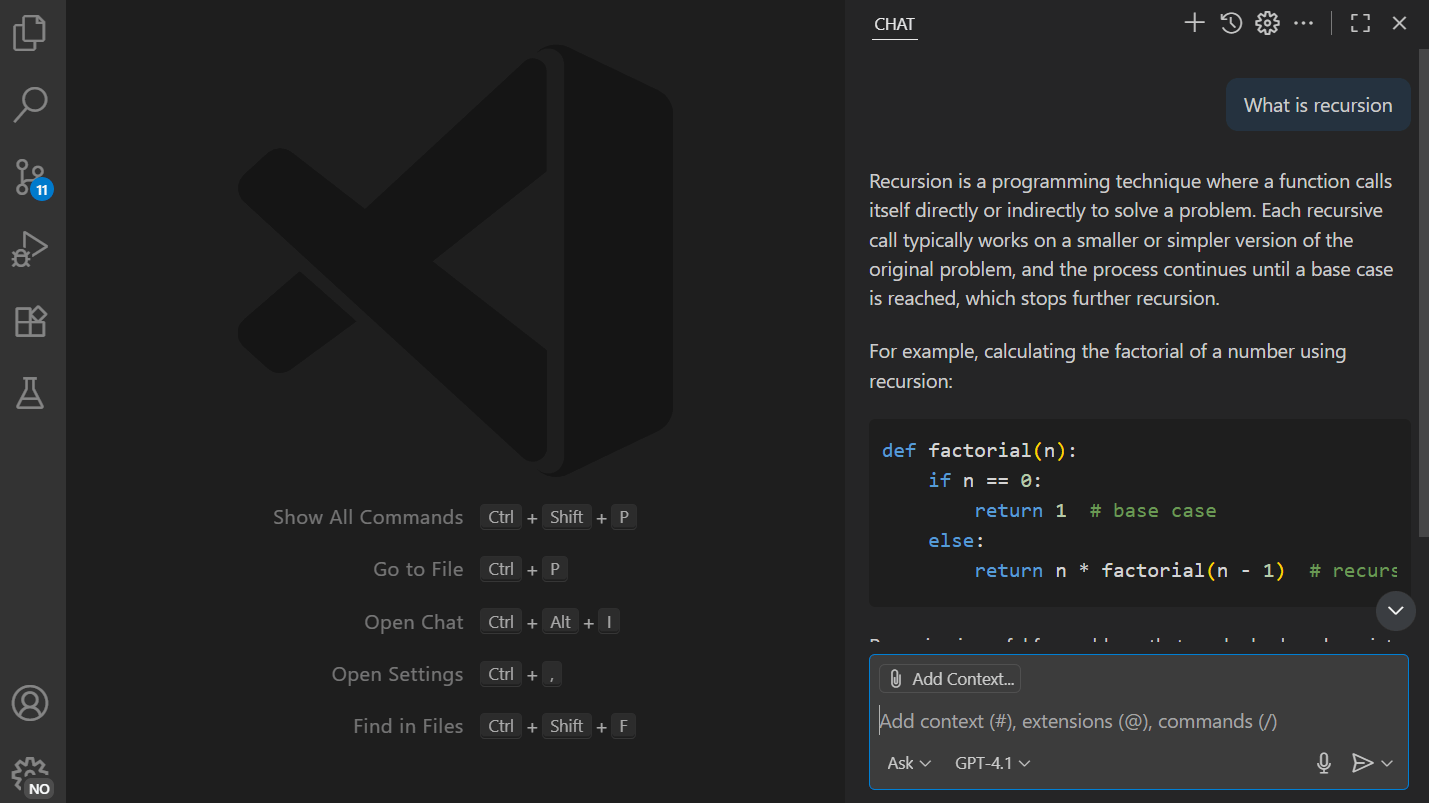Viewport: 1429px width, 803px height.
Task: Start a new chat session
Action: 1194,22
